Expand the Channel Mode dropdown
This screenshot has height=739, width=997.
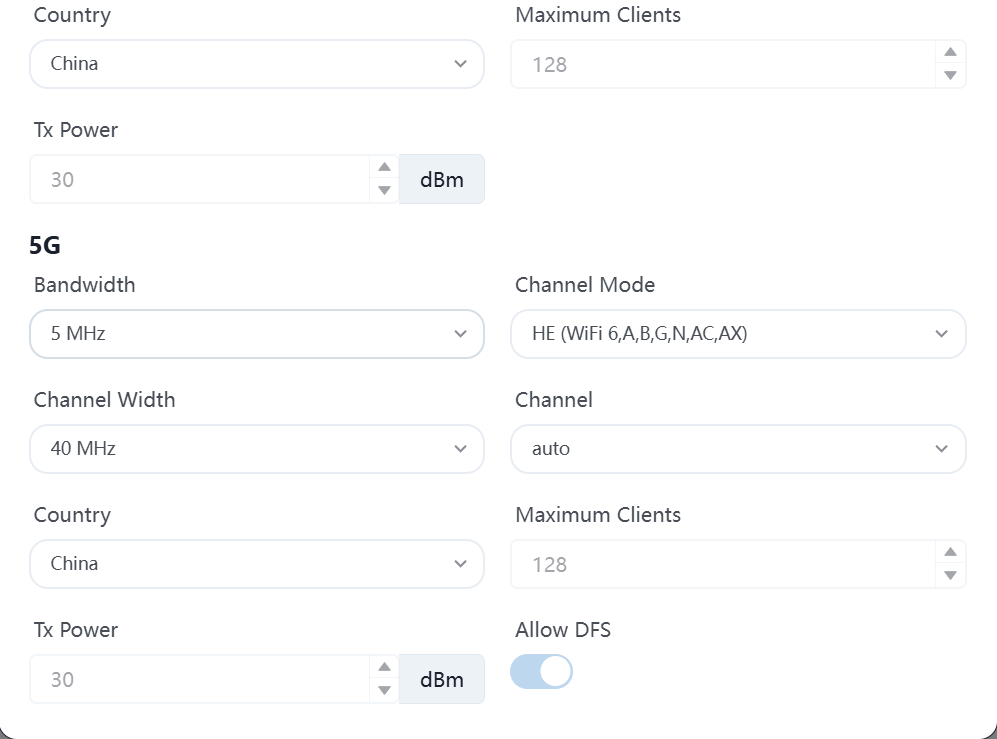(x=738, y=334)
